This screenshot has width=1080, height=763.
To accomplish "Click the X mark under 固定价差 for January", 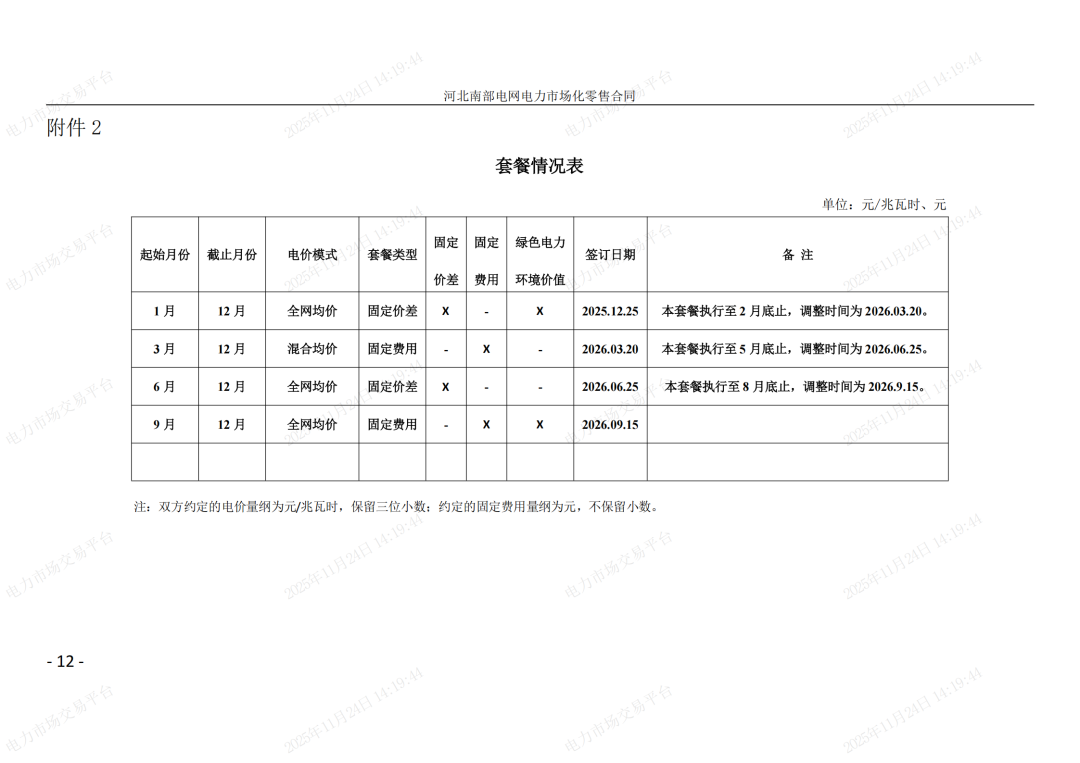I will pyautogui.click(x=444, y=311).
